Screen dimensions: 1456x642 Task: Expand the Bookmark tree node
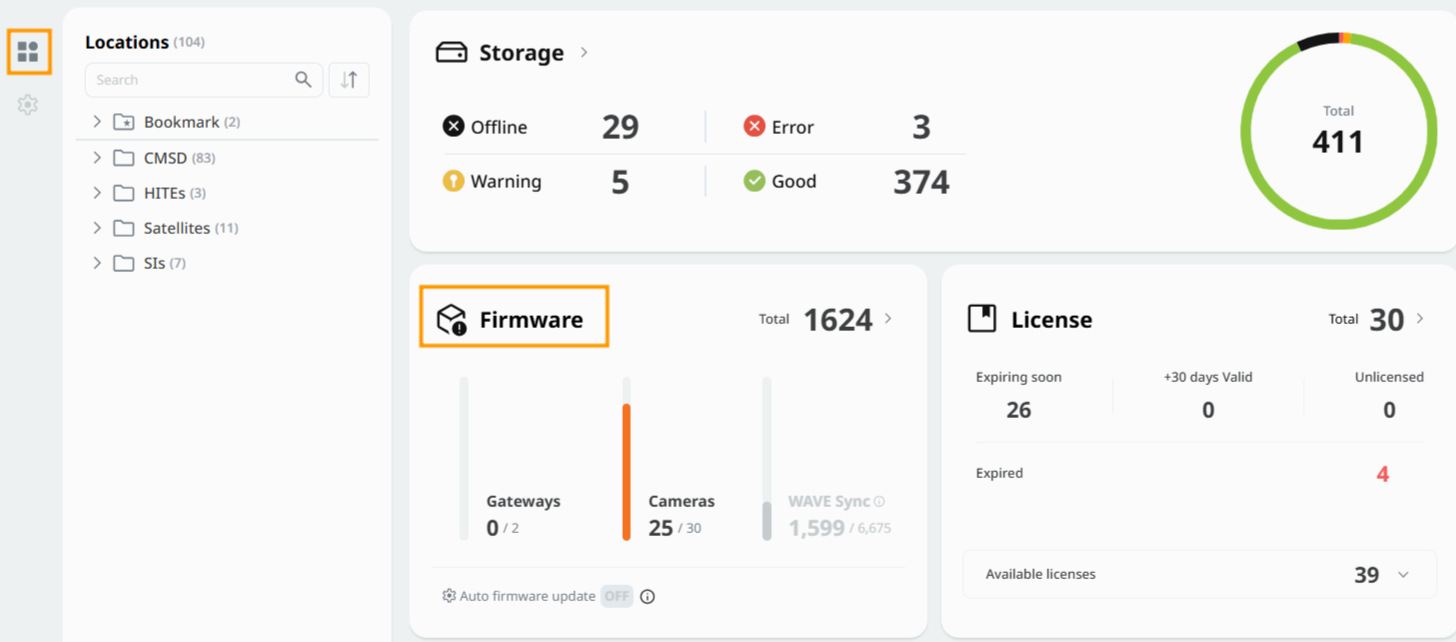[97, 122]
